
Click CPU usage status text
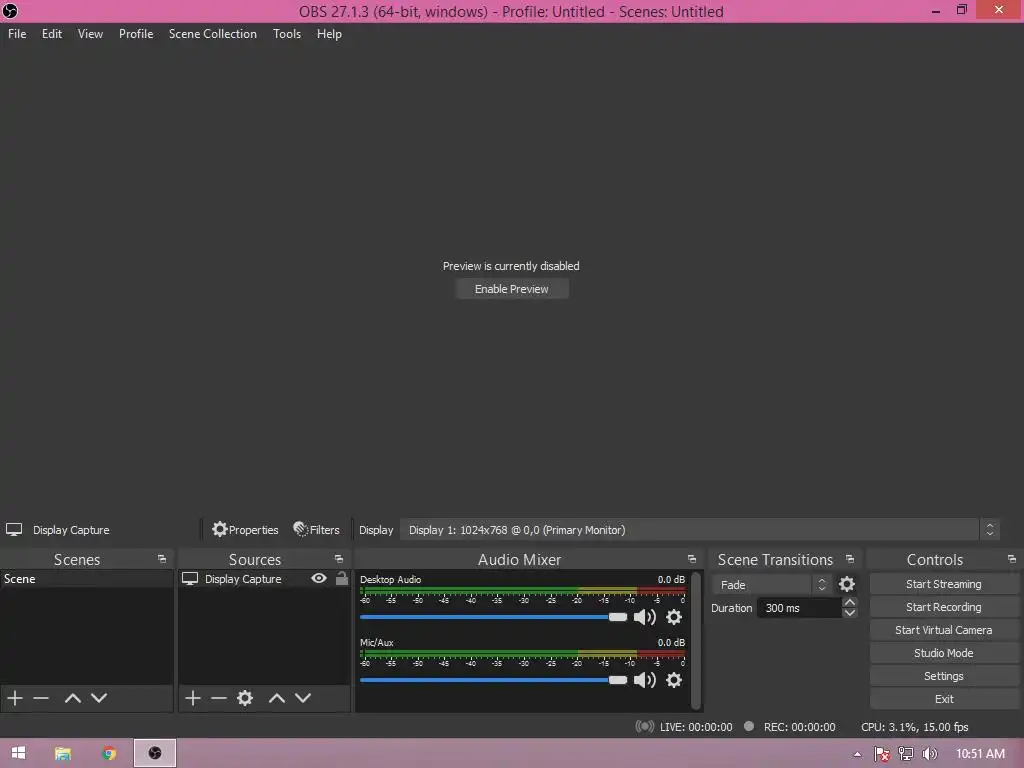[x=914, y=727]
